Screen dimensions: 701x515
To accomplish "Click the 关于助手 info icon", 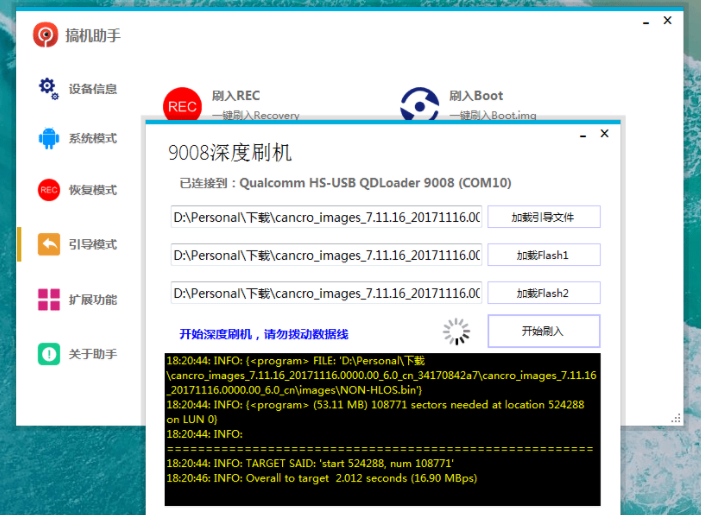I will (48, 354).
